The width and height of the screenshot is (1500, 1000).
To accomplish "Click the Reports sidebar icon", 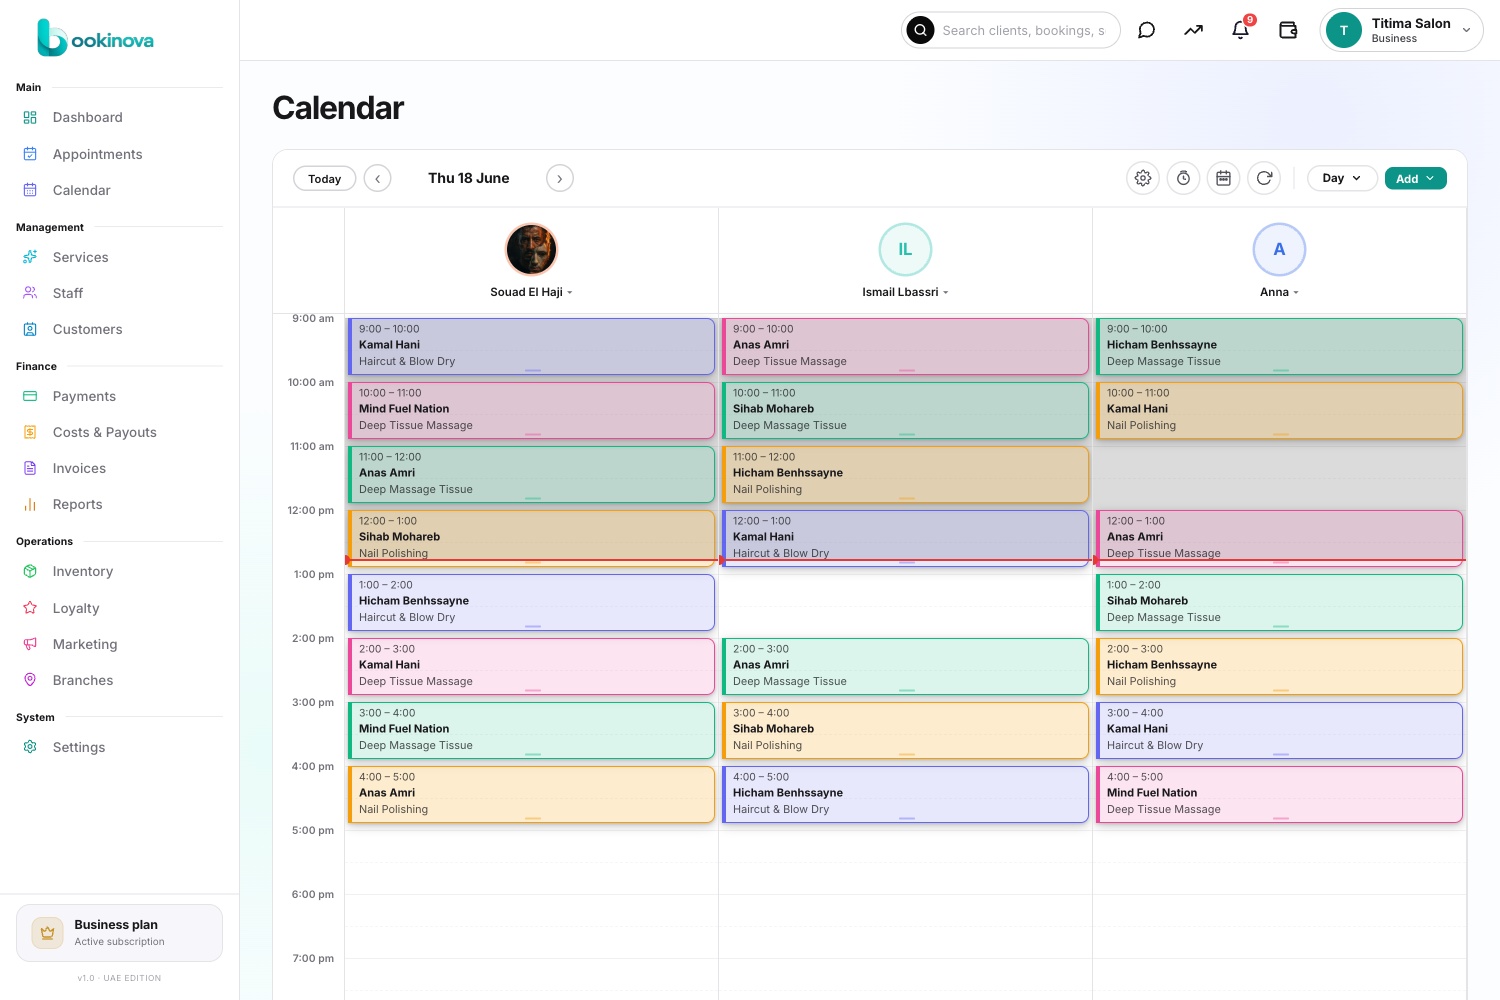I will pos(30,504).
